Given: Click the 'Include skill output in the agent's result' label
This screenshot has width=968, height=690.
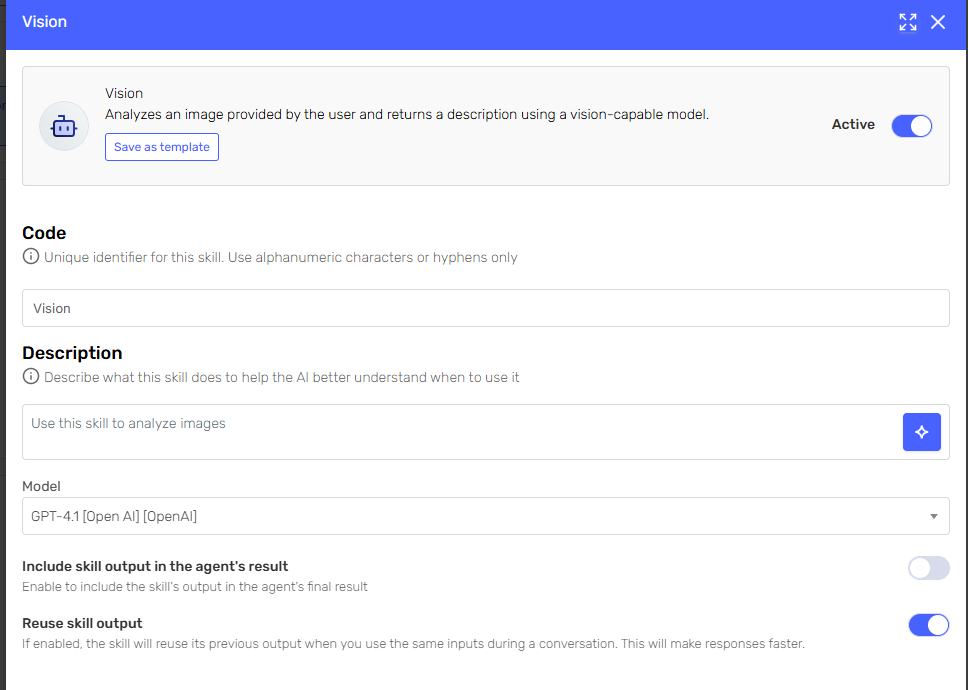Looking at the screenshot, I should click(155, 566).
